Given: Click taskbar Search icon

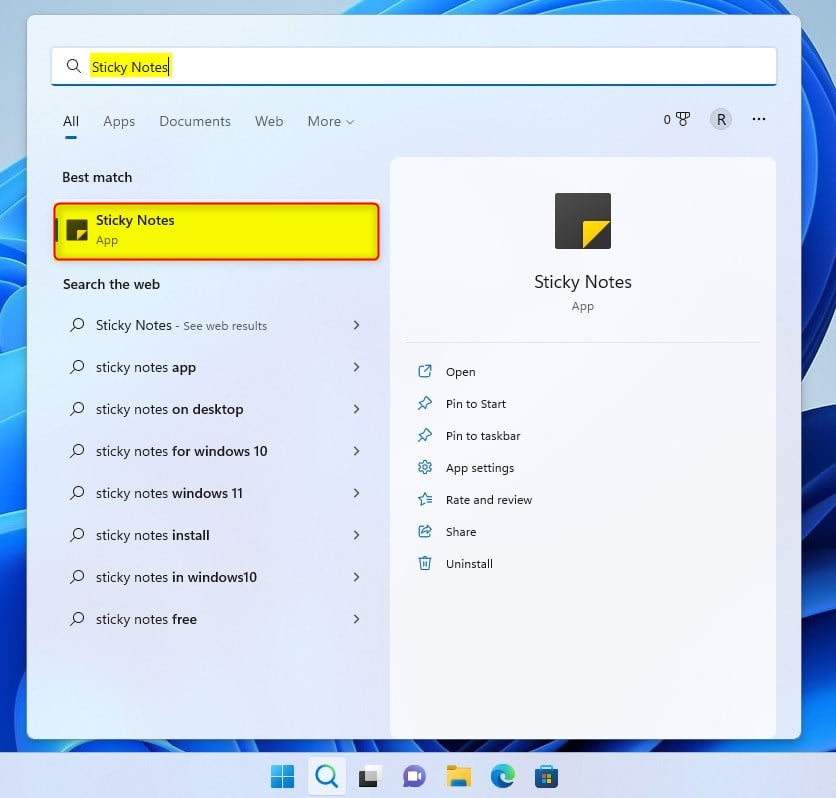Looking at the screenshot, I should (326, 776).
